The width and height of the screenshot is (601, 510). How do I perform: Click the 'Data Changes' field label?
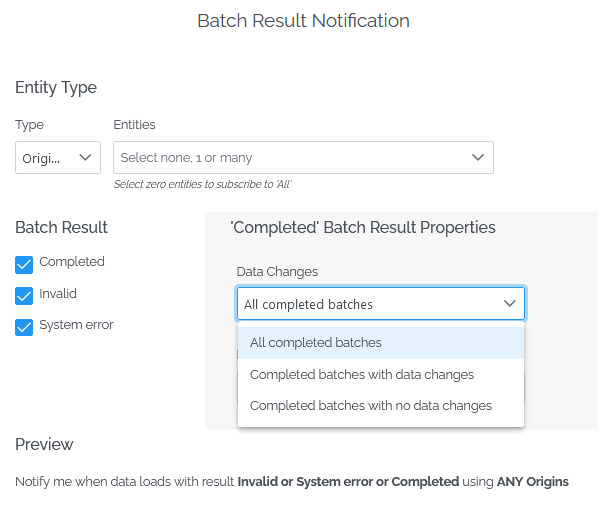[277, 272]
